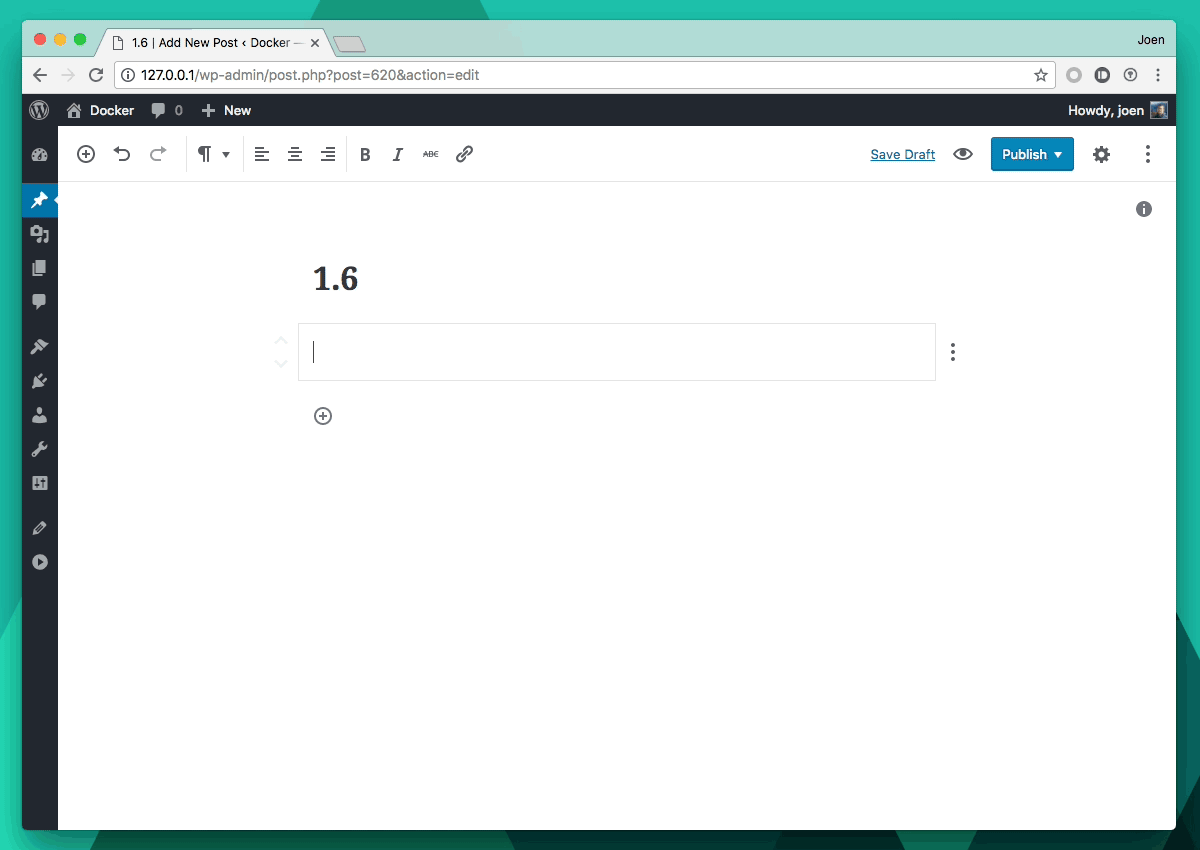The width and height of the screenshot is (1200, 850).
Task: Open the post settings gear
Action: point(1101,154)
